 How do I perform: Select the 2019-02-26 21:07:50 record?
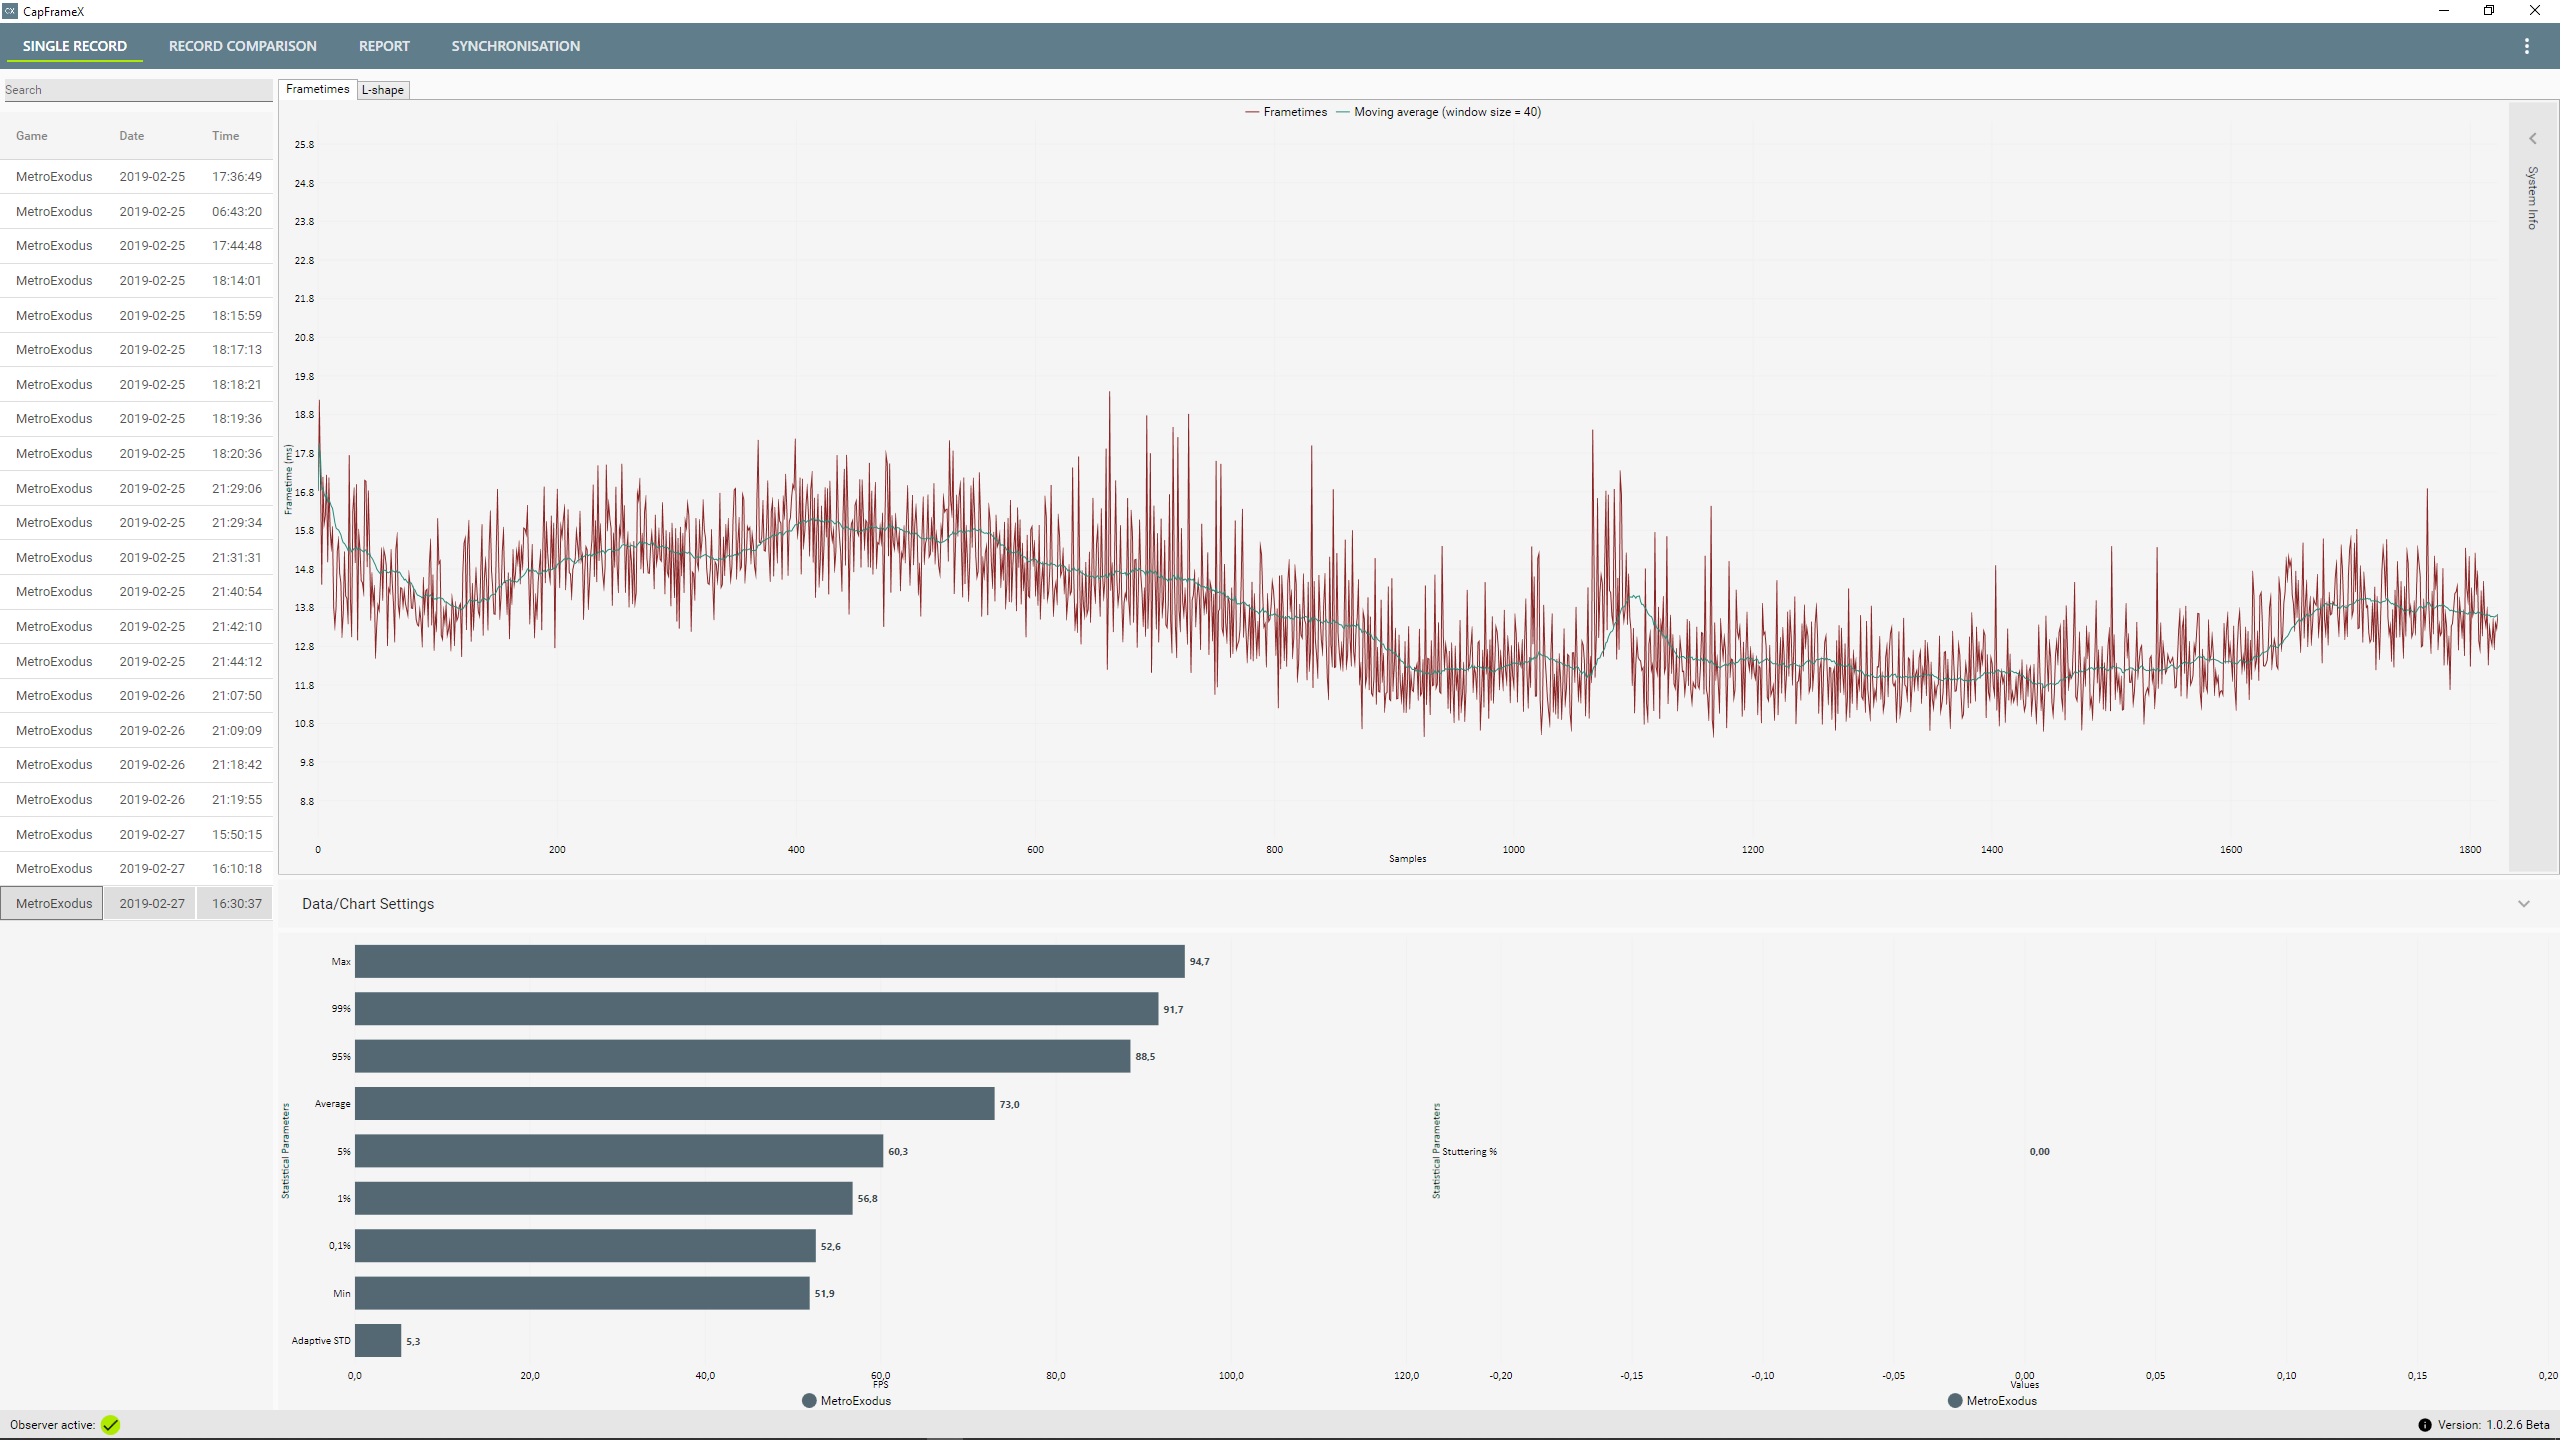(x=138, y=697)
